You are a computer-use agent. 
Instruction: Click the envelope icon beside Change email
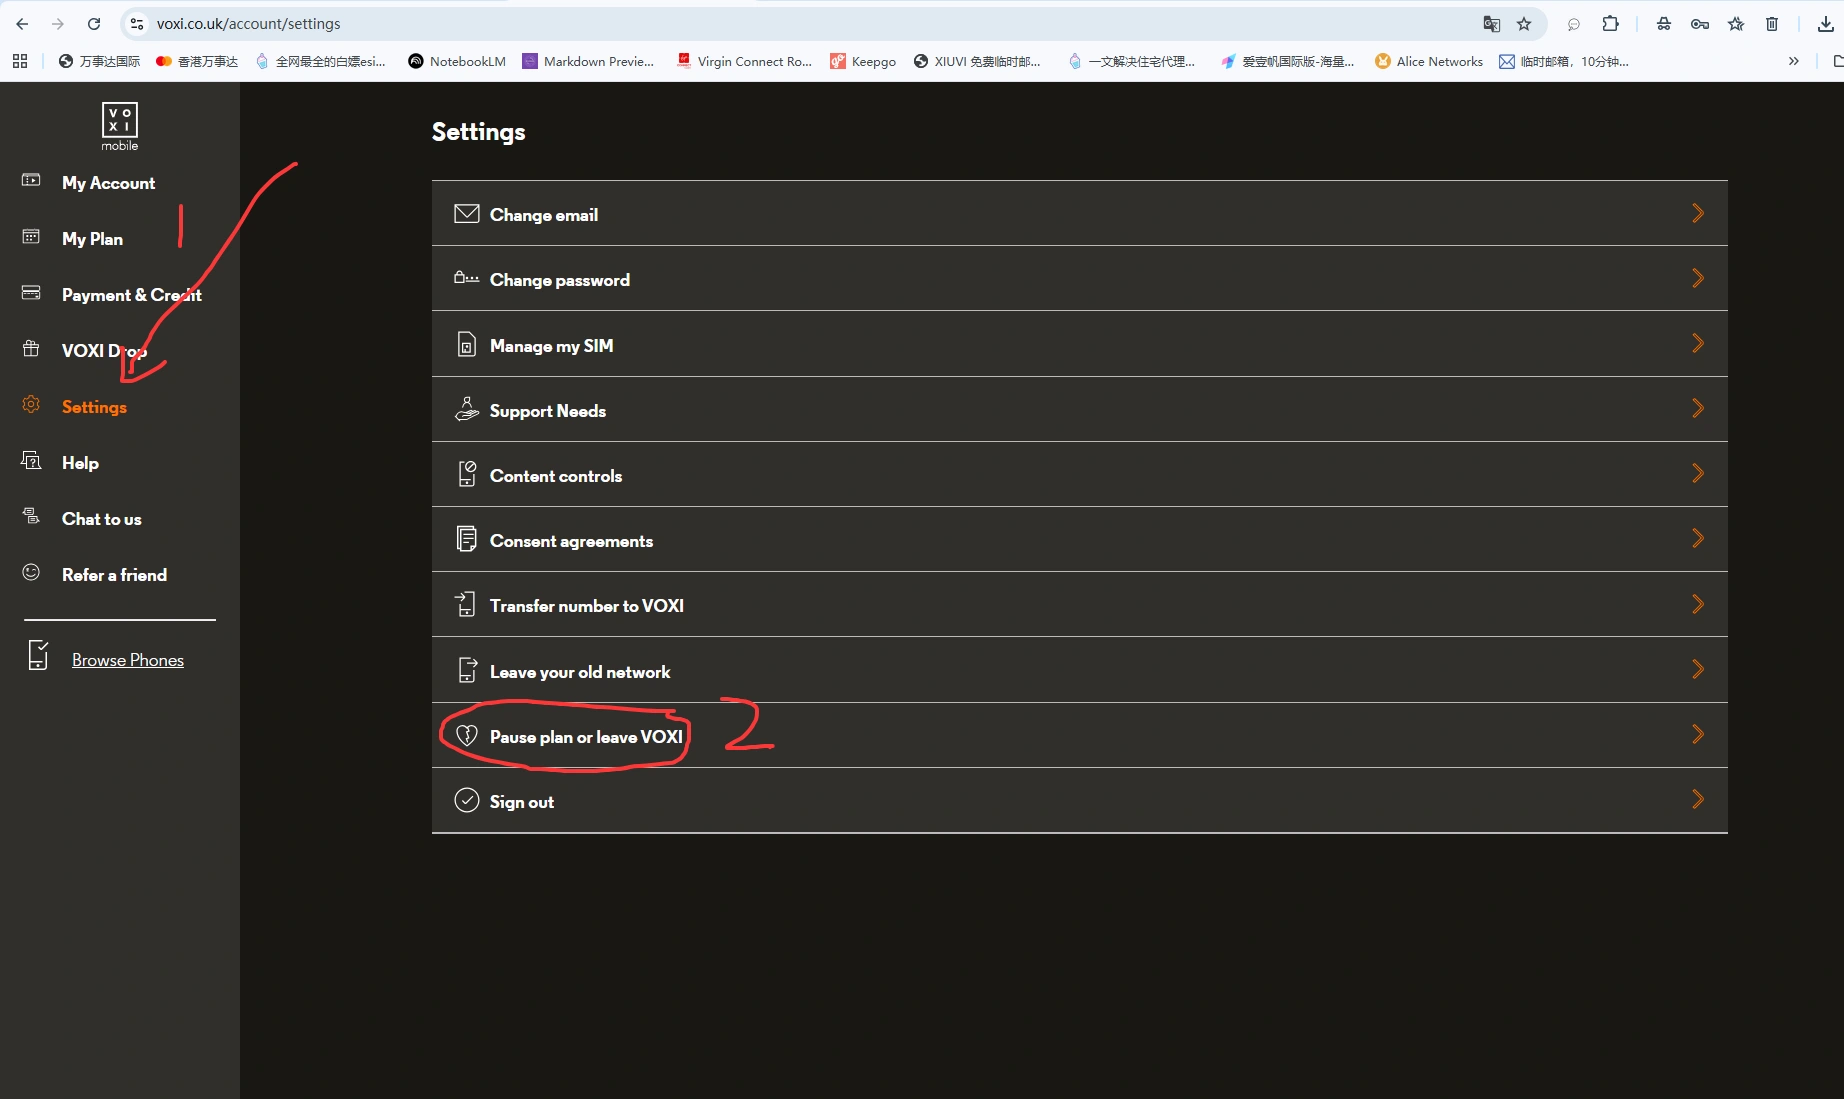(466, 214)
